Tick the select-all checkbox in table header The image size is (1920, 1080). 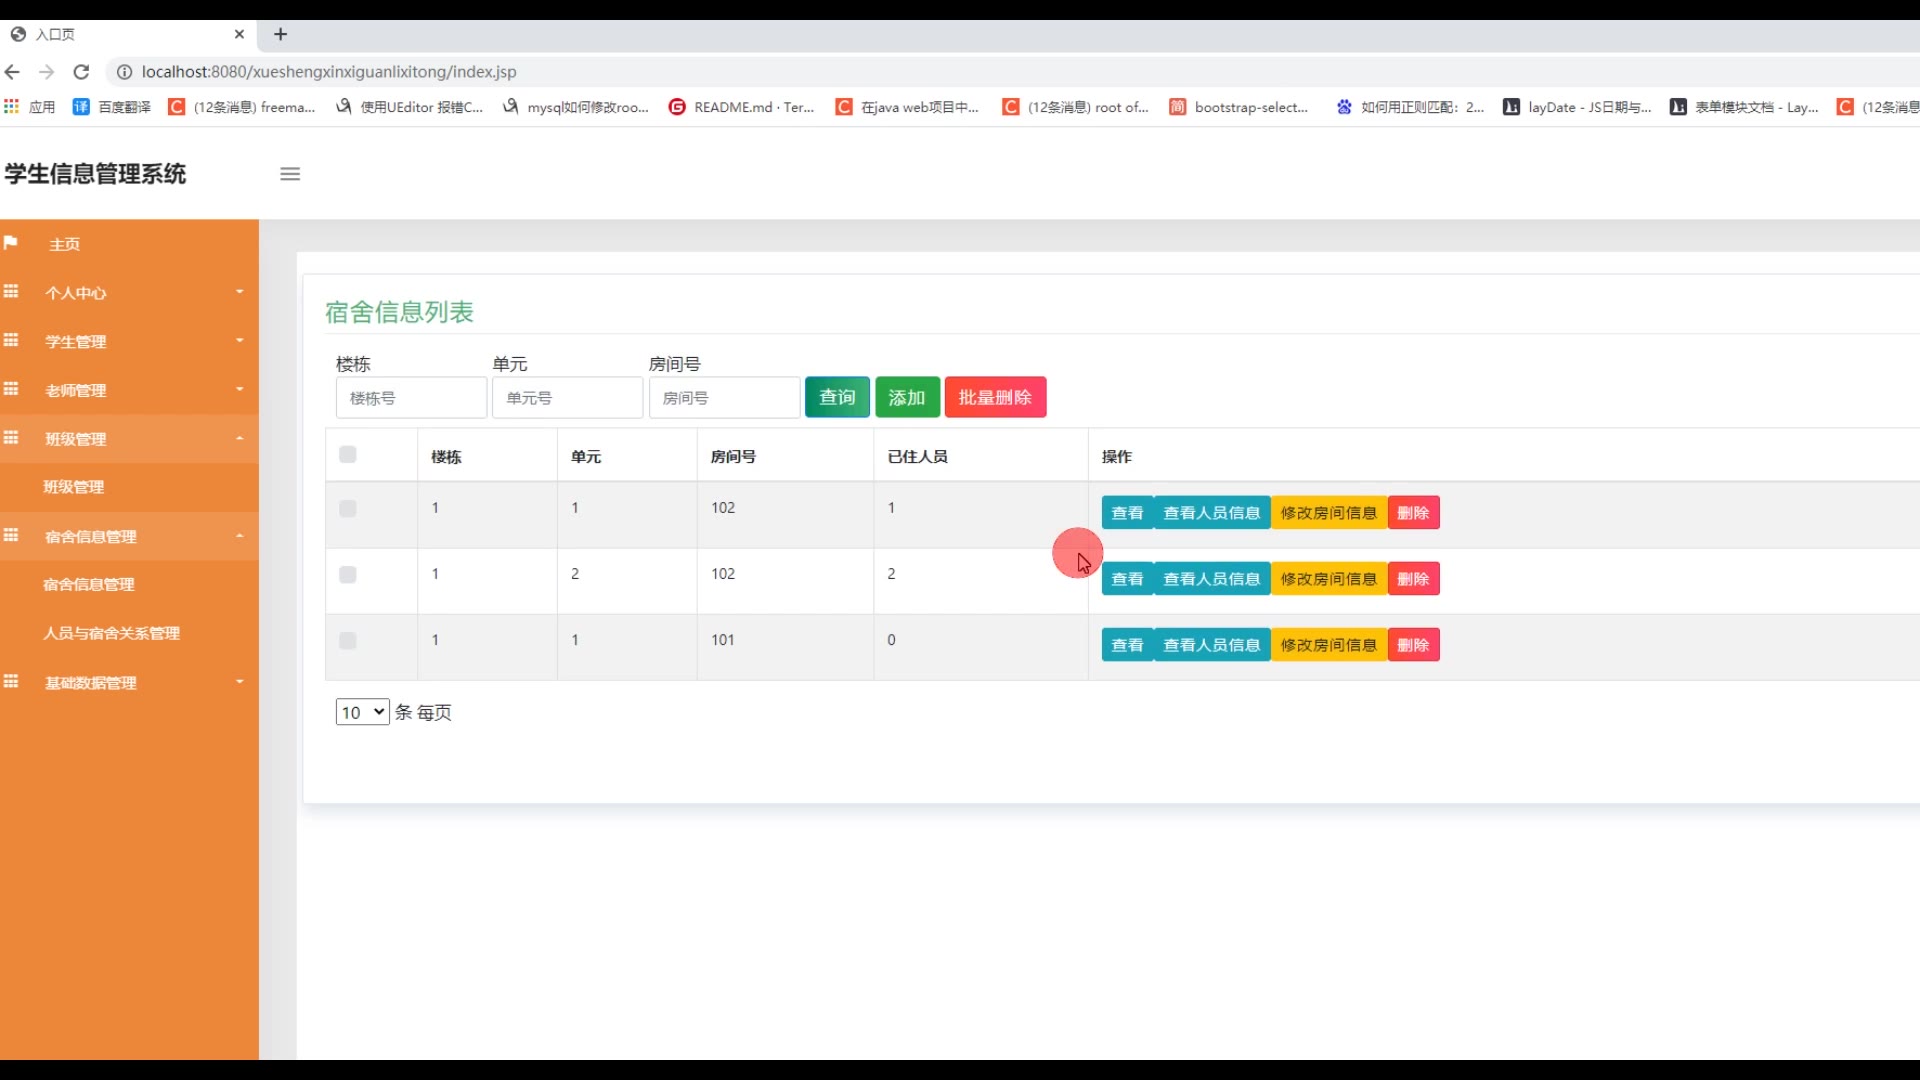[348, 455]
